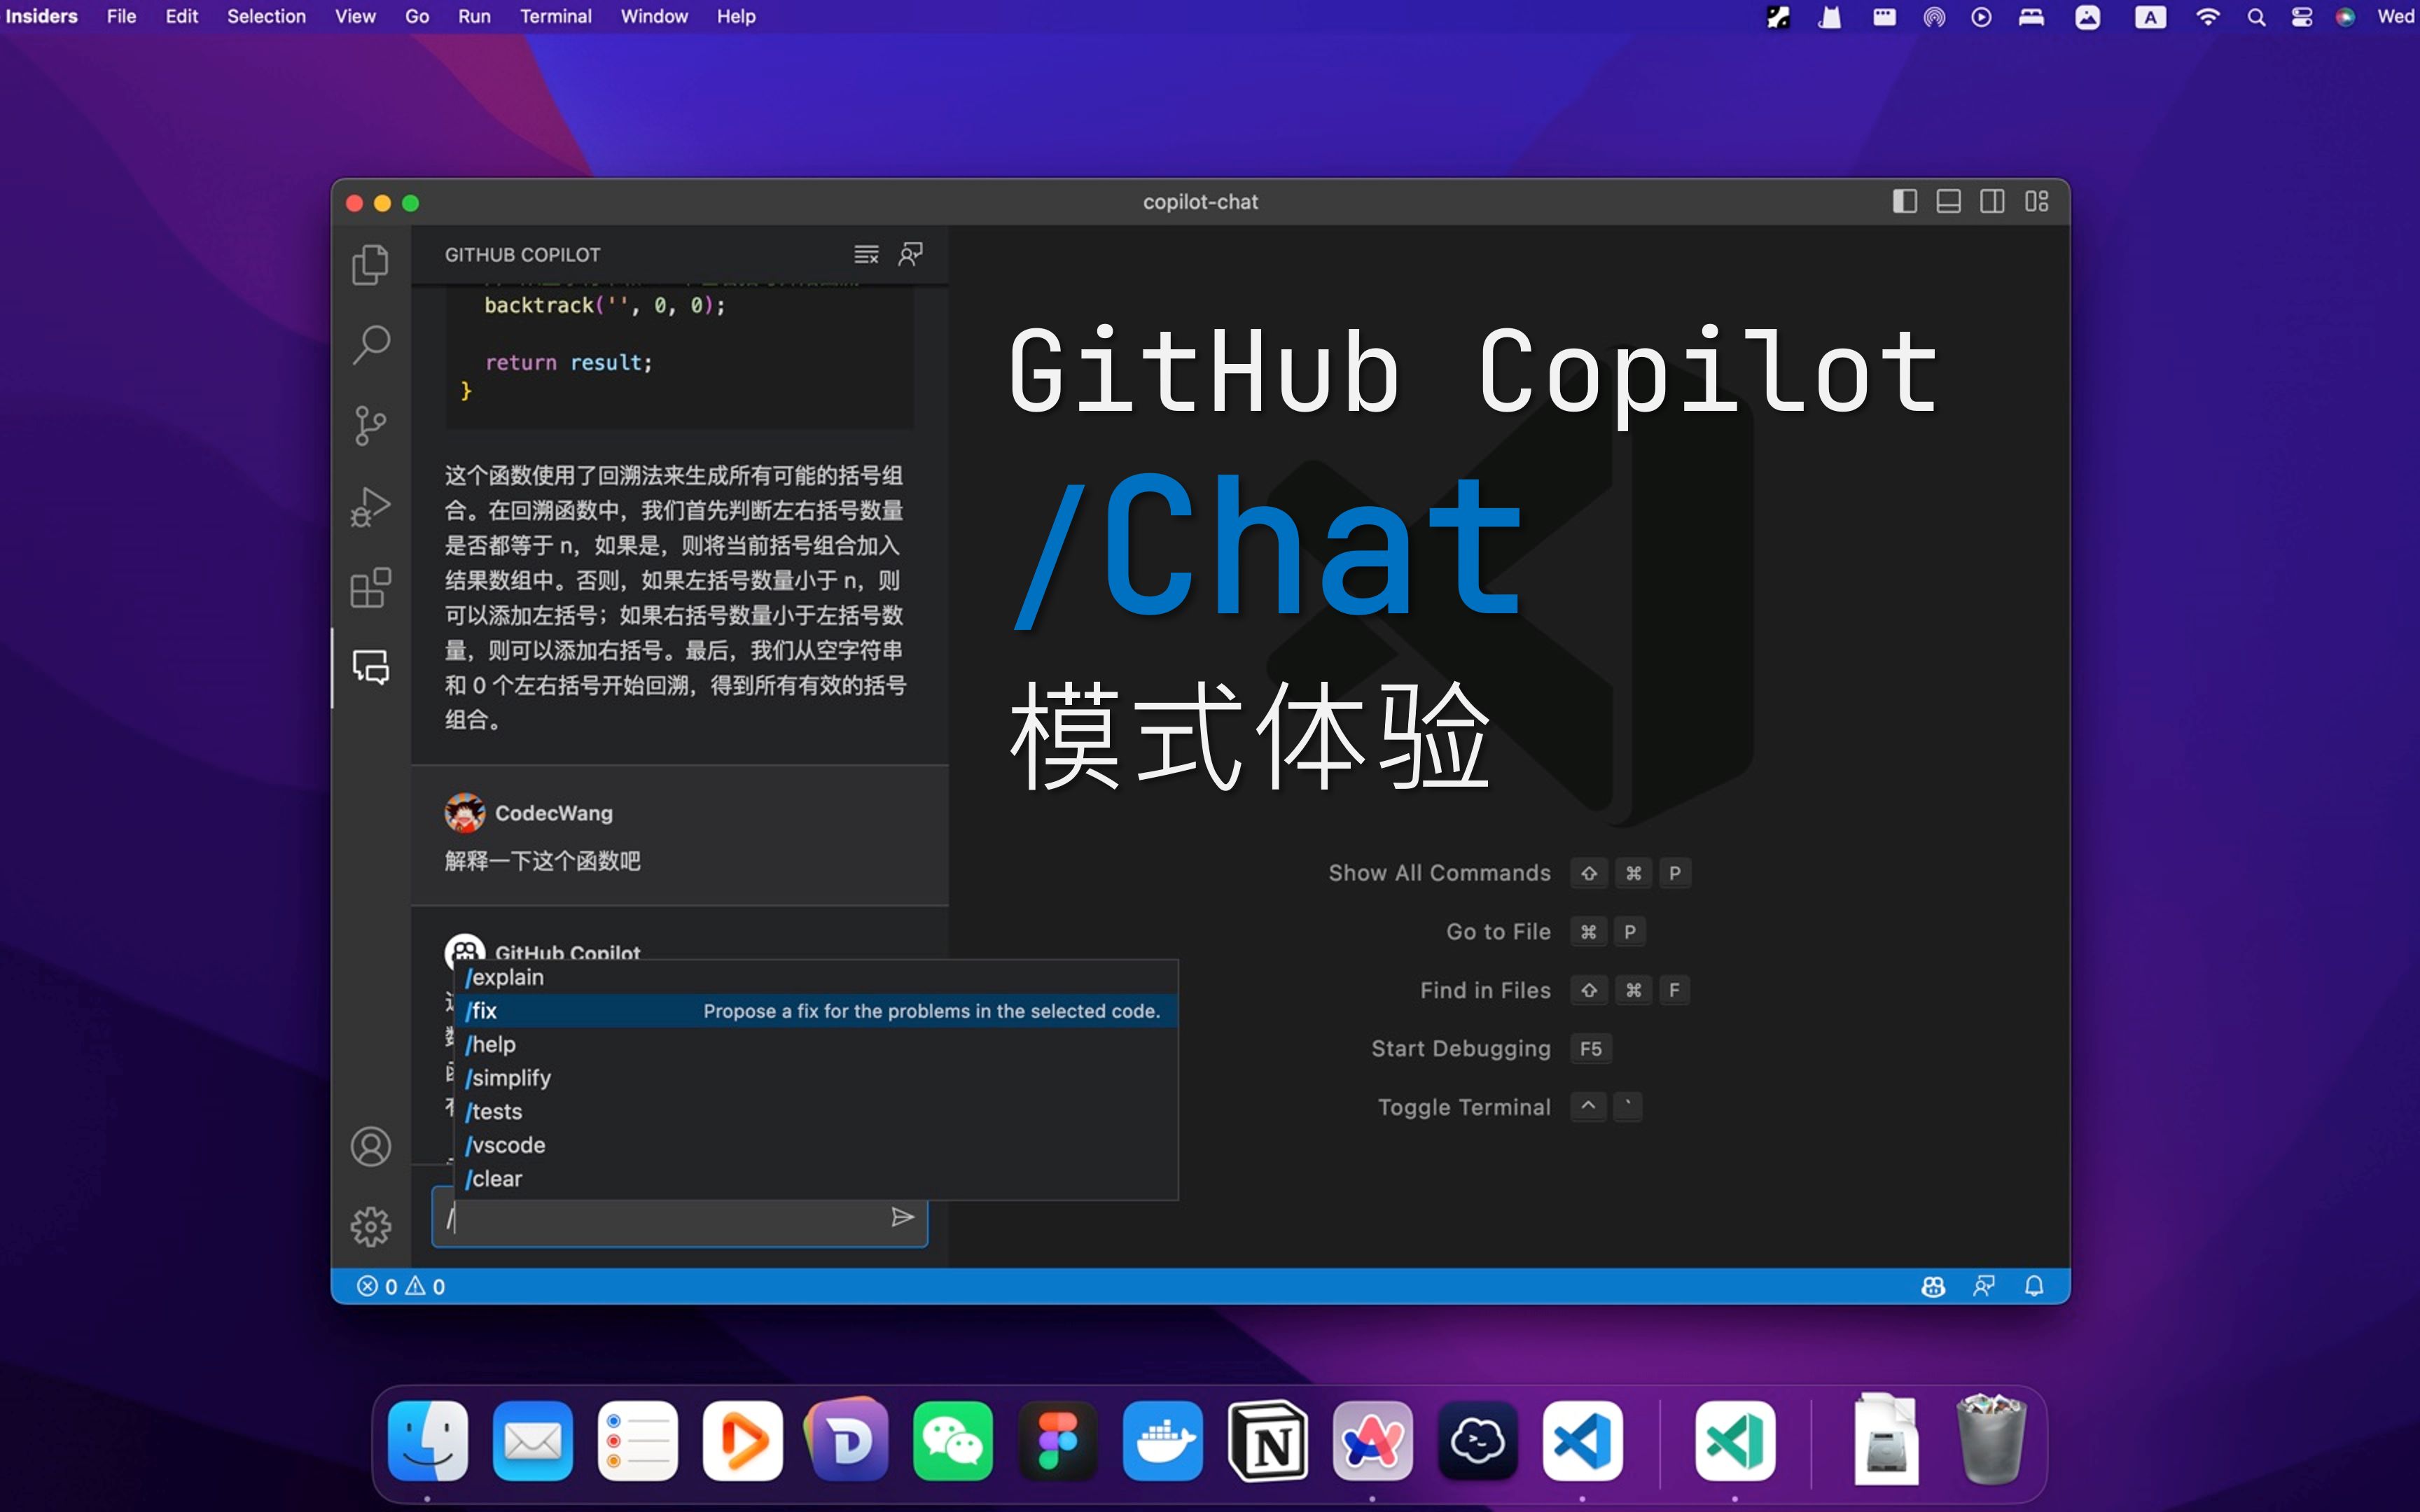The image size is (2420, 1512).
Task: Open the Window menu
Action: coord(654,16)
